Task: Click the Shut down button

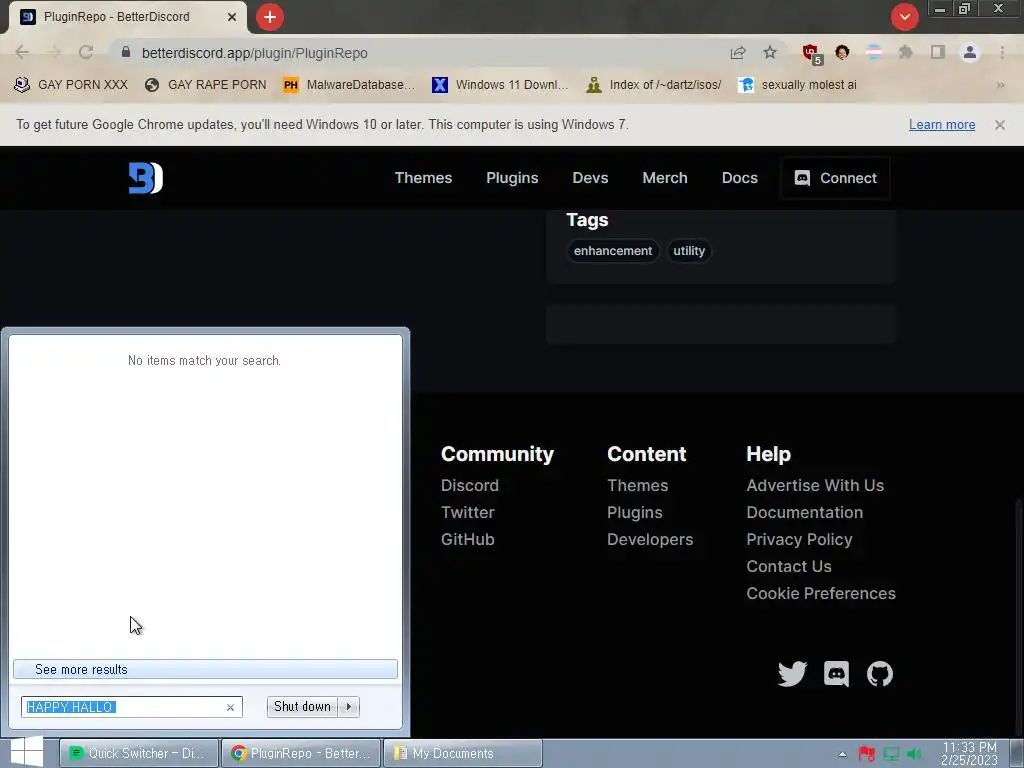Action: point(302,707)
